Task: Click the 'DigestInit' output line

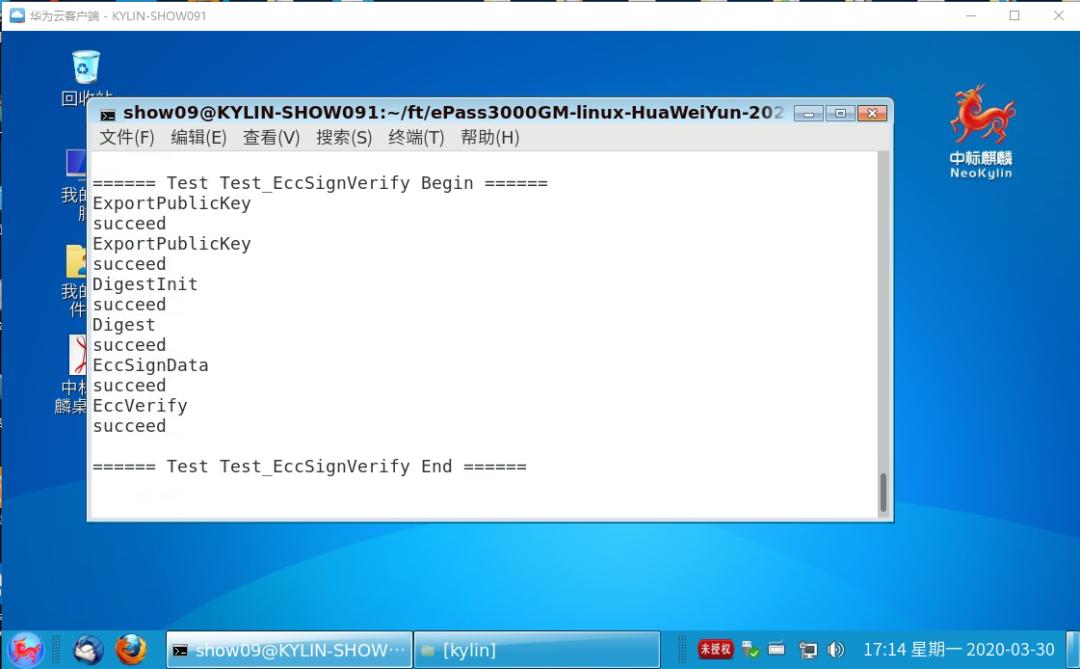Action: (x=145, y=285)
